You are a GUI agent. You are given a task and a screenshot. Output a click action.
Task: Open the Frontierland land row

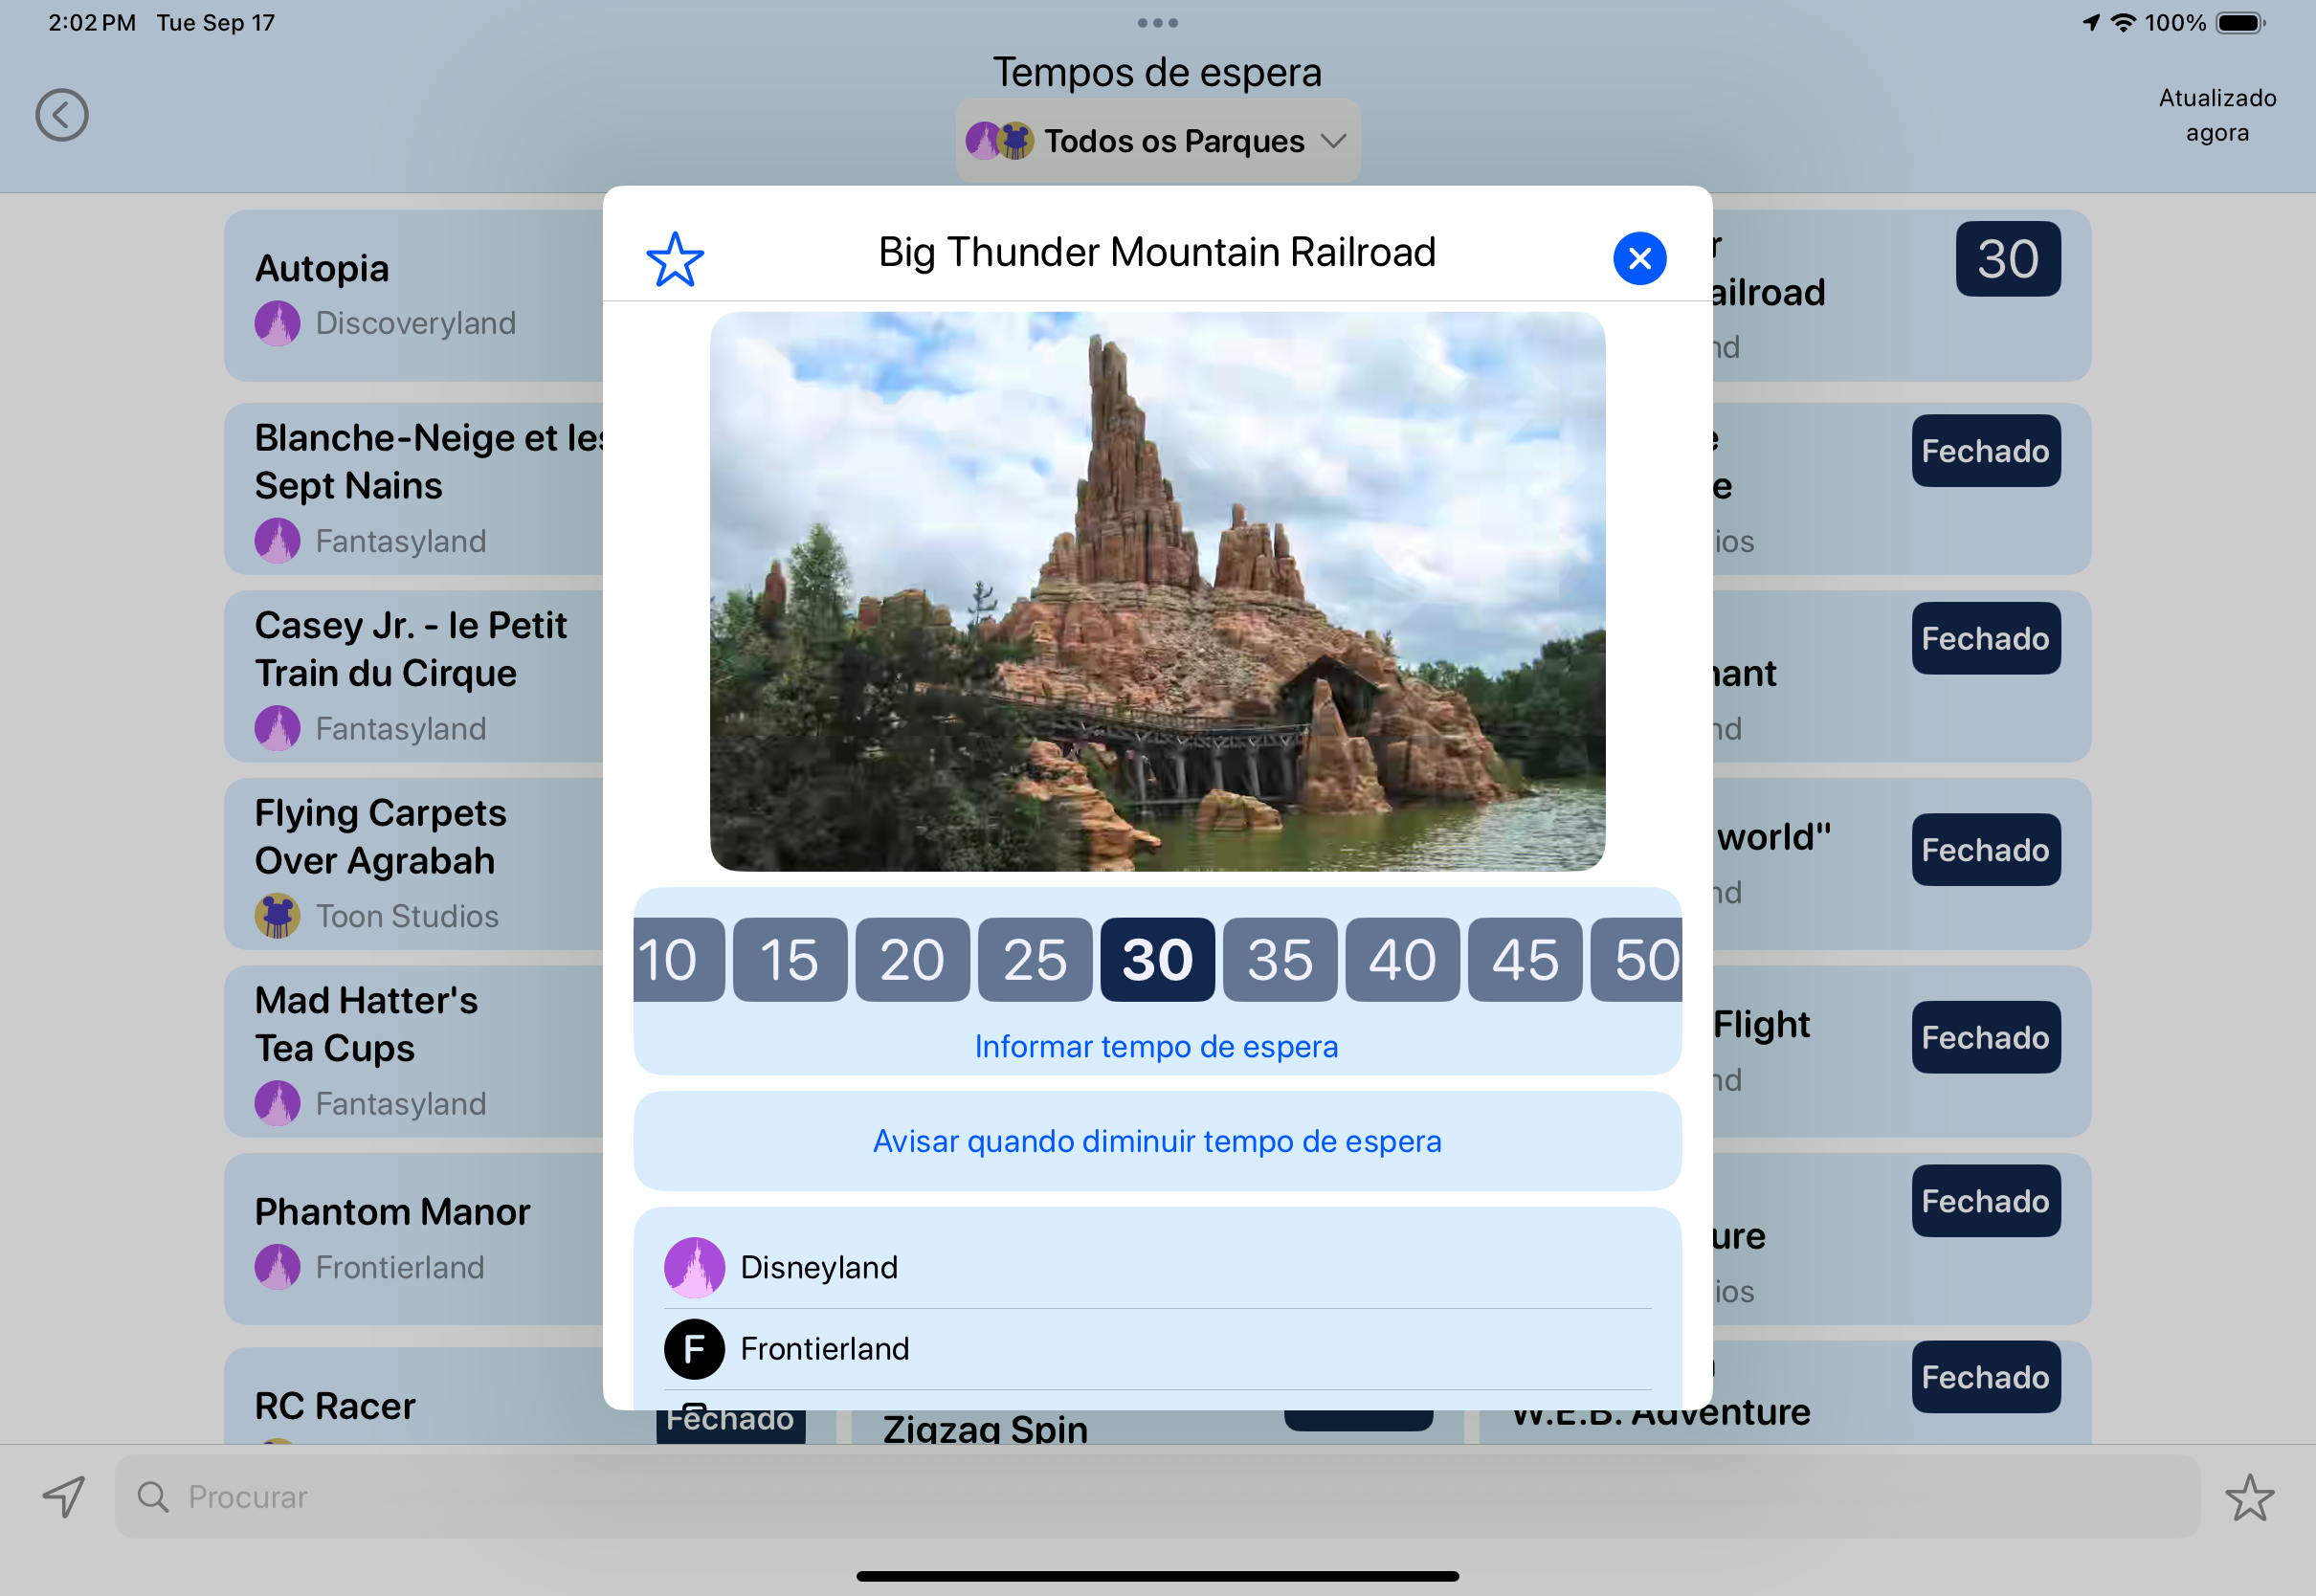[x=1157, y=1349]
